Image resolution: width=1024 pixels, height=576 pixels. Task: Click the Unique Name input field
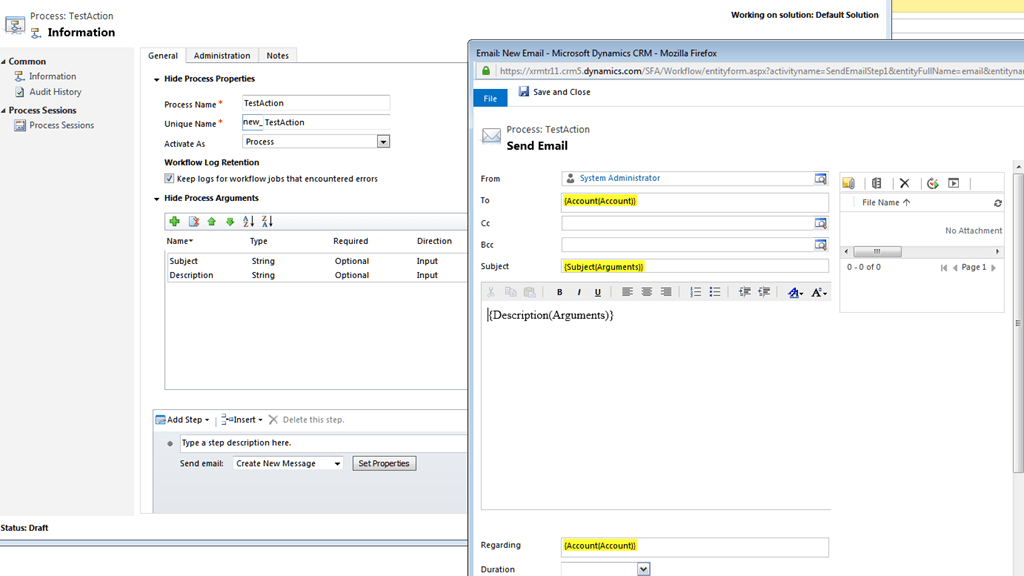pyautogui.click(x=316, y=122)
